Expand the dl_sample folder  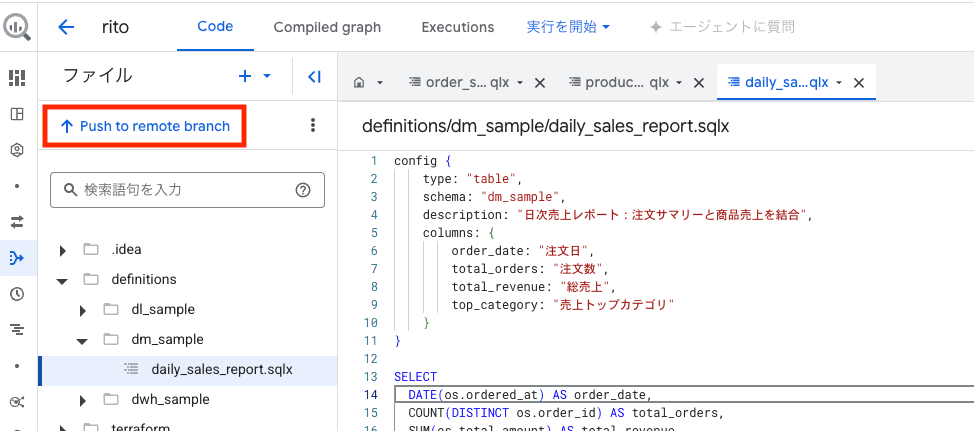(x=84, y=310)
